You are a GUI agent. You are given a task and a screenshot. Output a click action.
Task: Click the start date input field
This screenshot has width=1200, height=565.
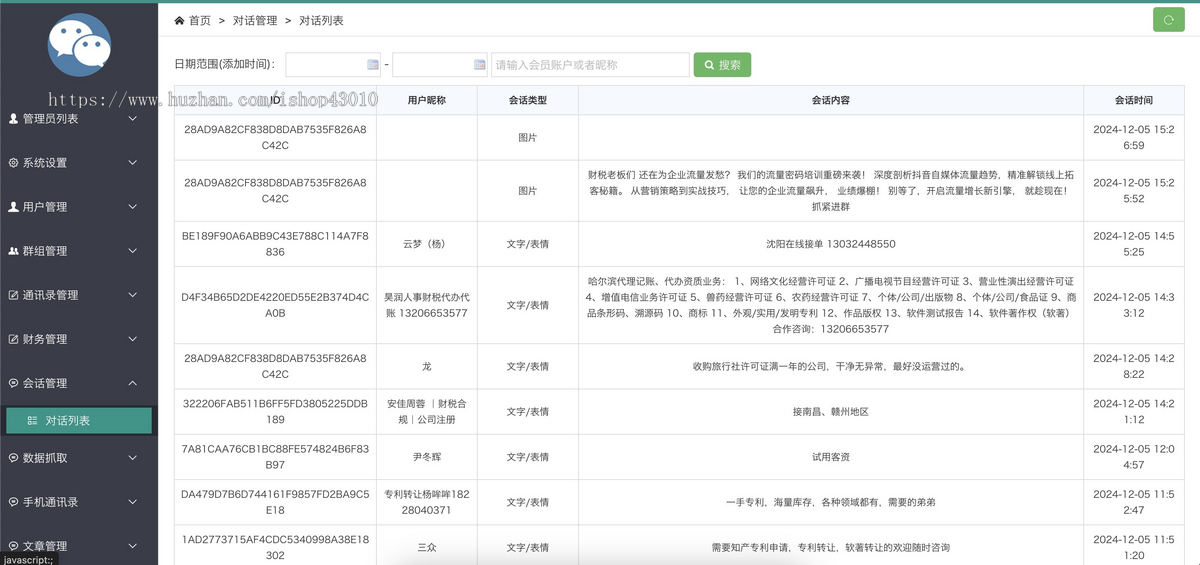point(333,65)
